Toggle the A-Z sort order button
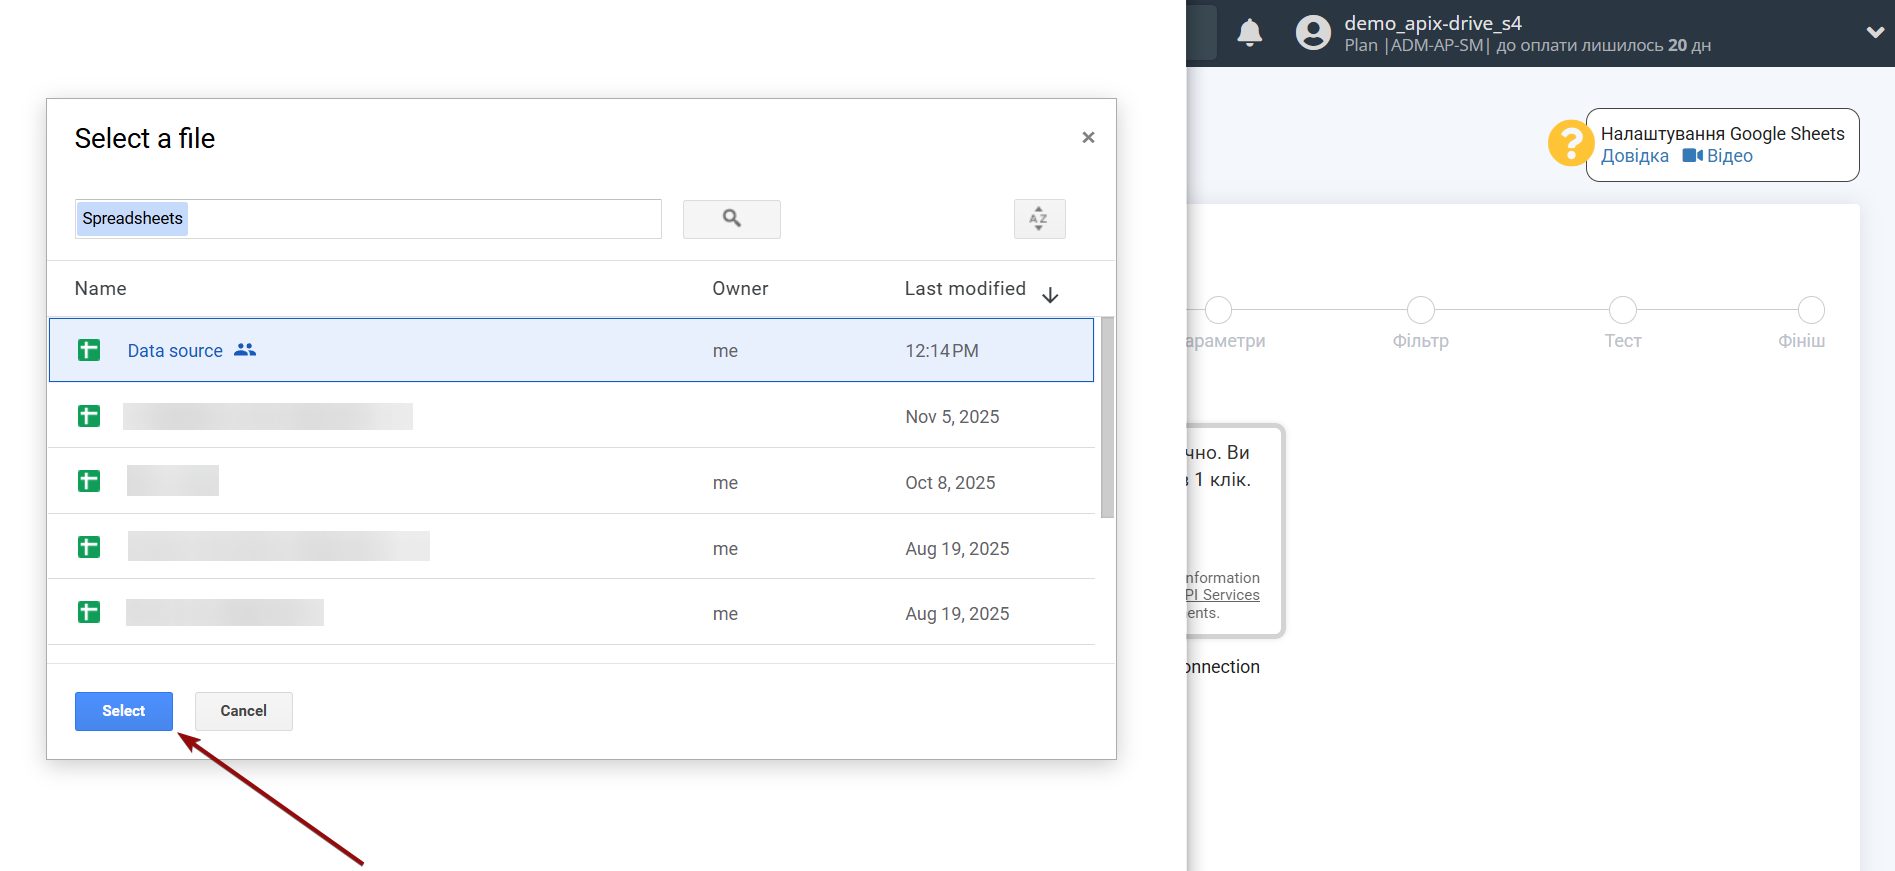This screenshot has height=871, width=1895. point(1039,219)
